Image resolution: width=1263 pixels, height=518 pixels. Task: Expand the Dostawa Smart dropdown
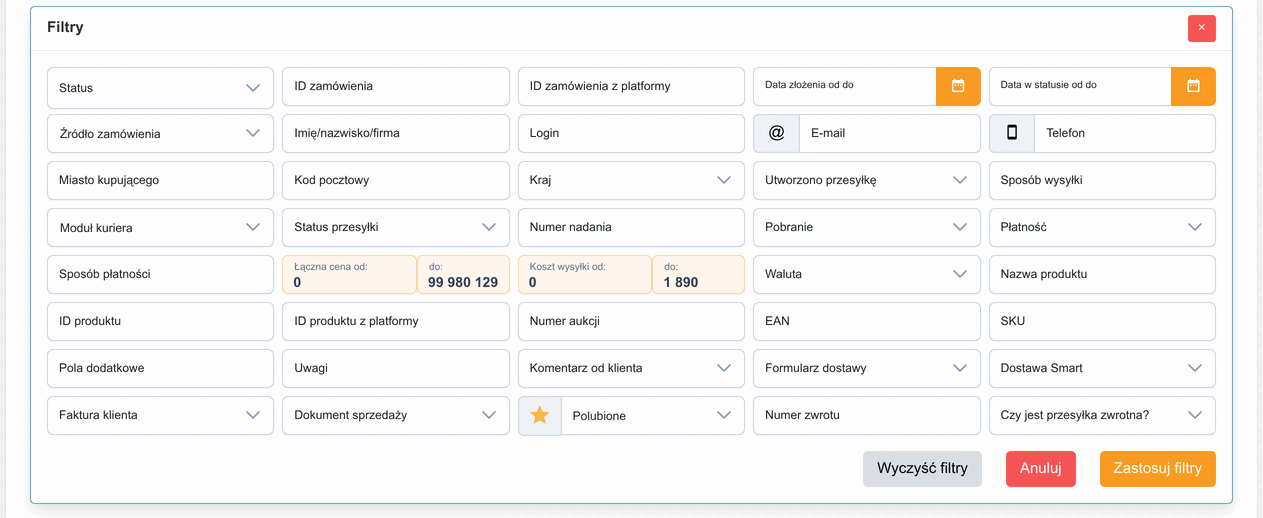(1102, 368)
